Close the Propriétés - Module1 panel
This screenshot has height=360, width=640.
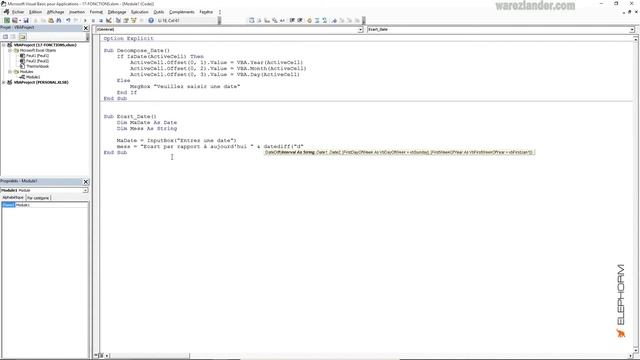coord(86,181)
